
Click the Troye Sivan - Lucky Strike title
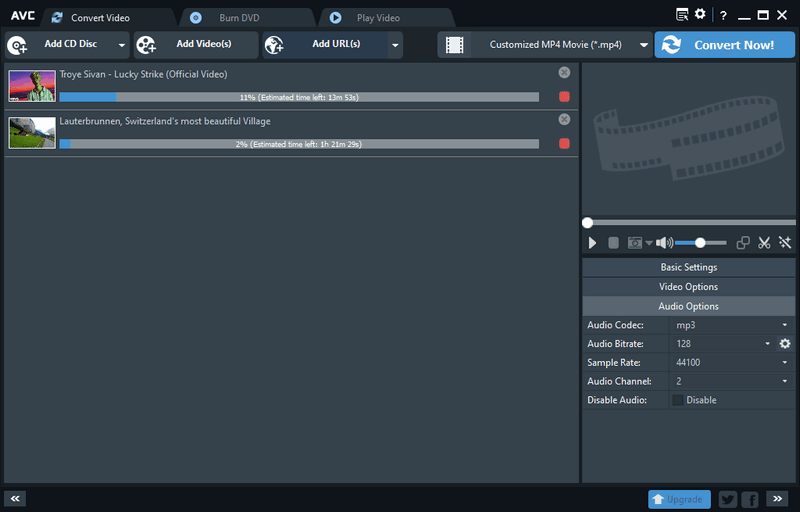point(143,74)
